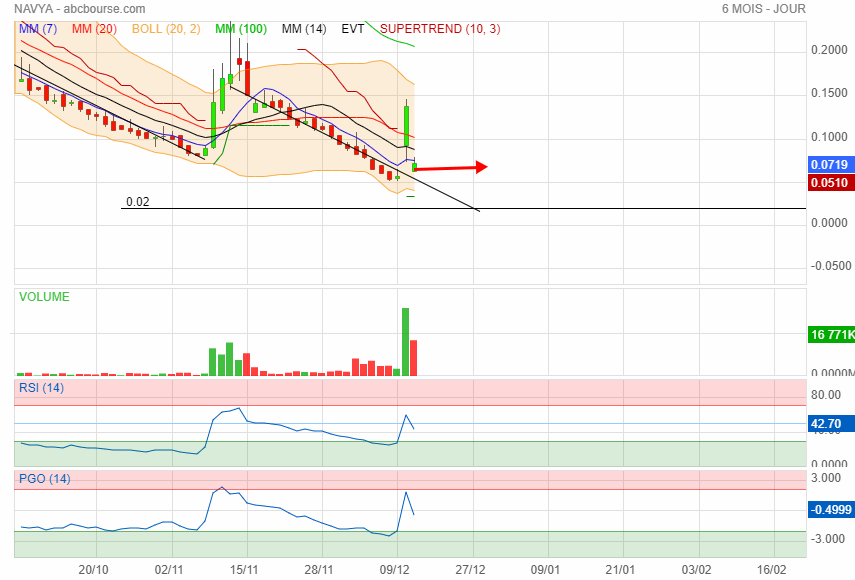Click the 27/12 date axis label
The image size is (855, 580).
tap(470, 570)
